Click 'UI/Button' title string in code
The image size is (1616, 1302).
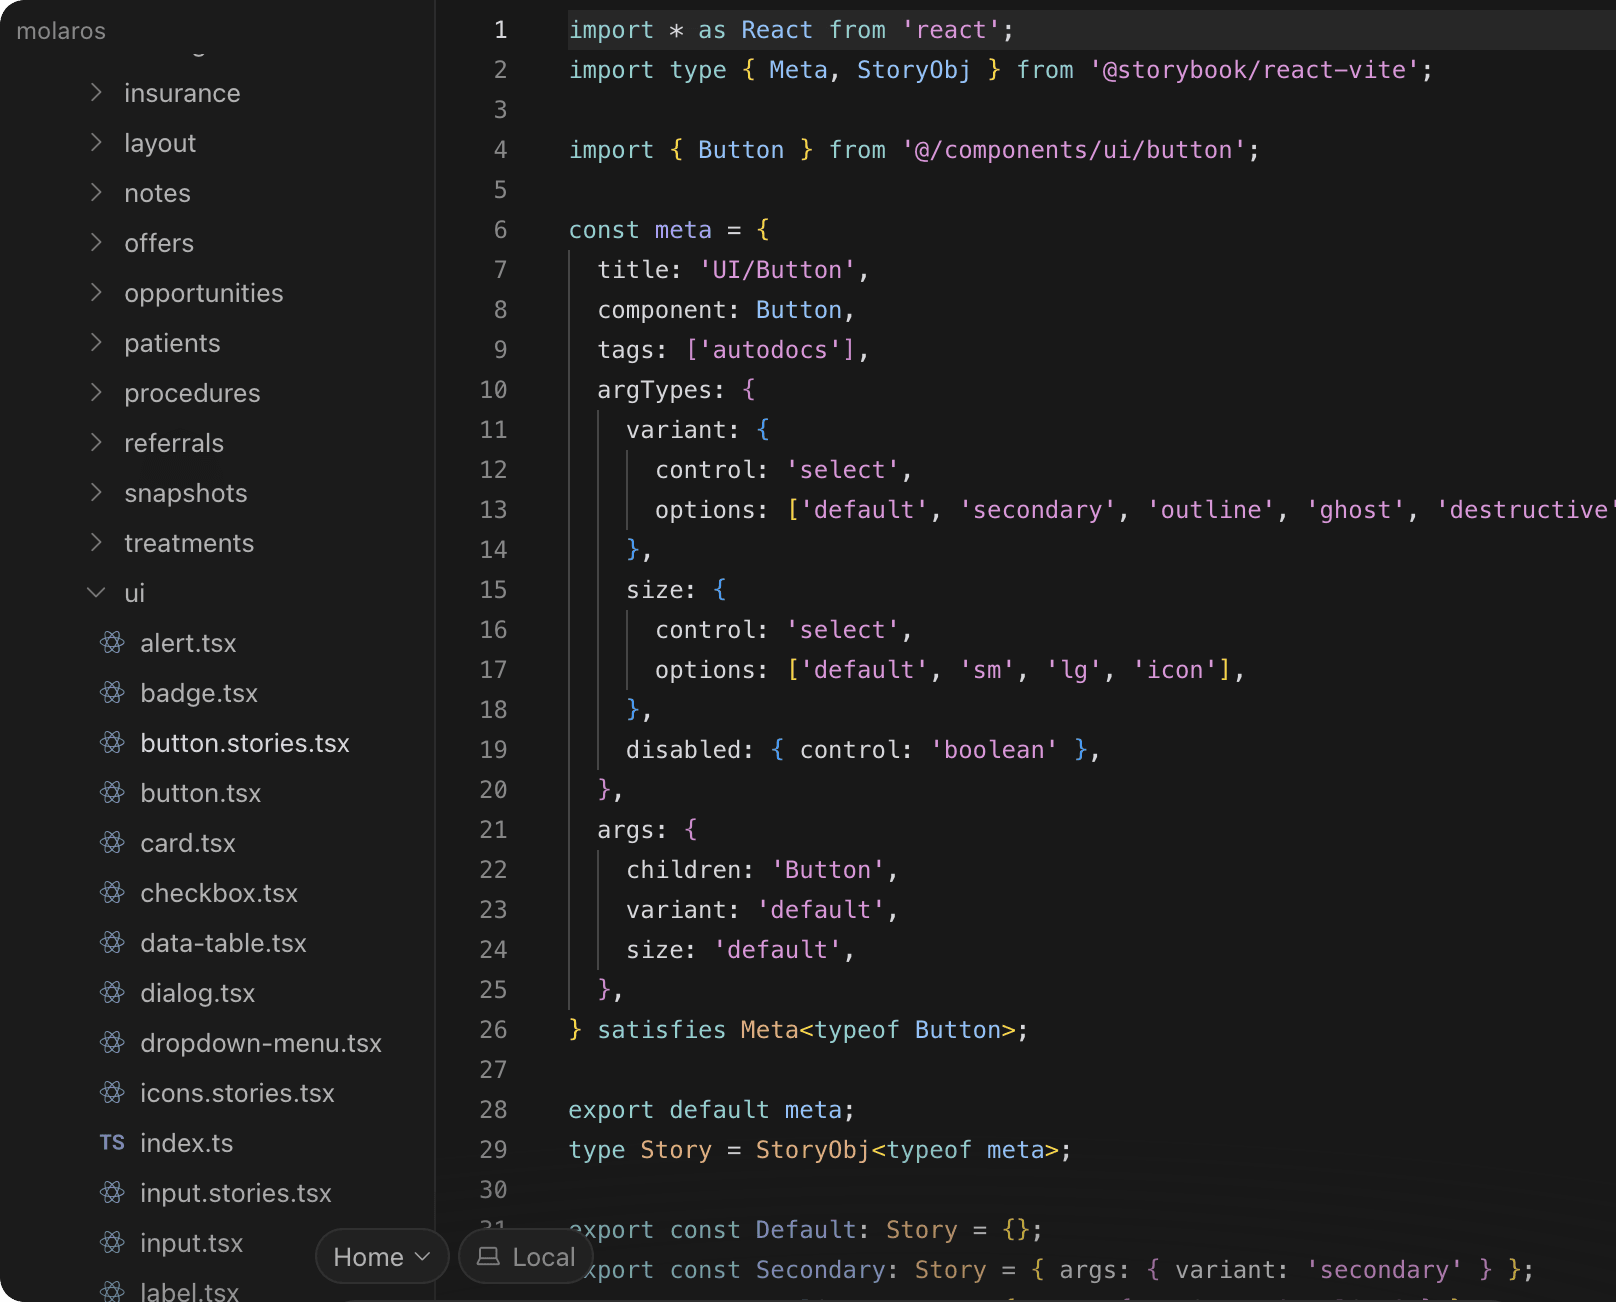coord(777,270)
